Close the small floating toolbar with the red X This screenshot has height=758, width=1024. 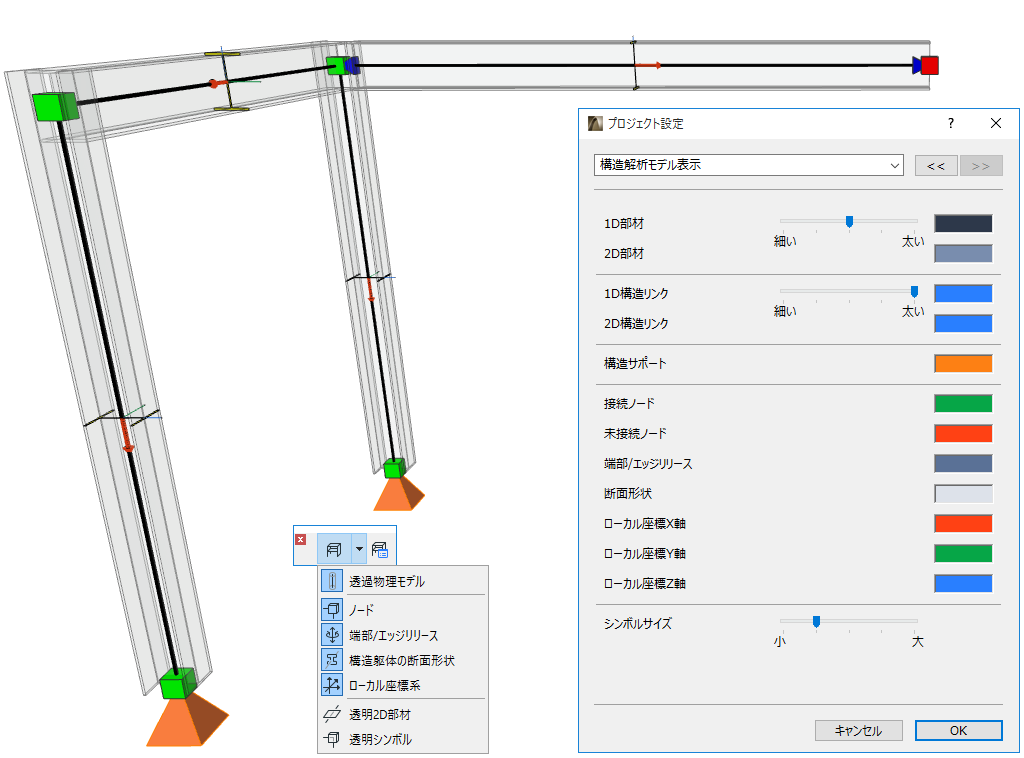[x=300, y=539]
